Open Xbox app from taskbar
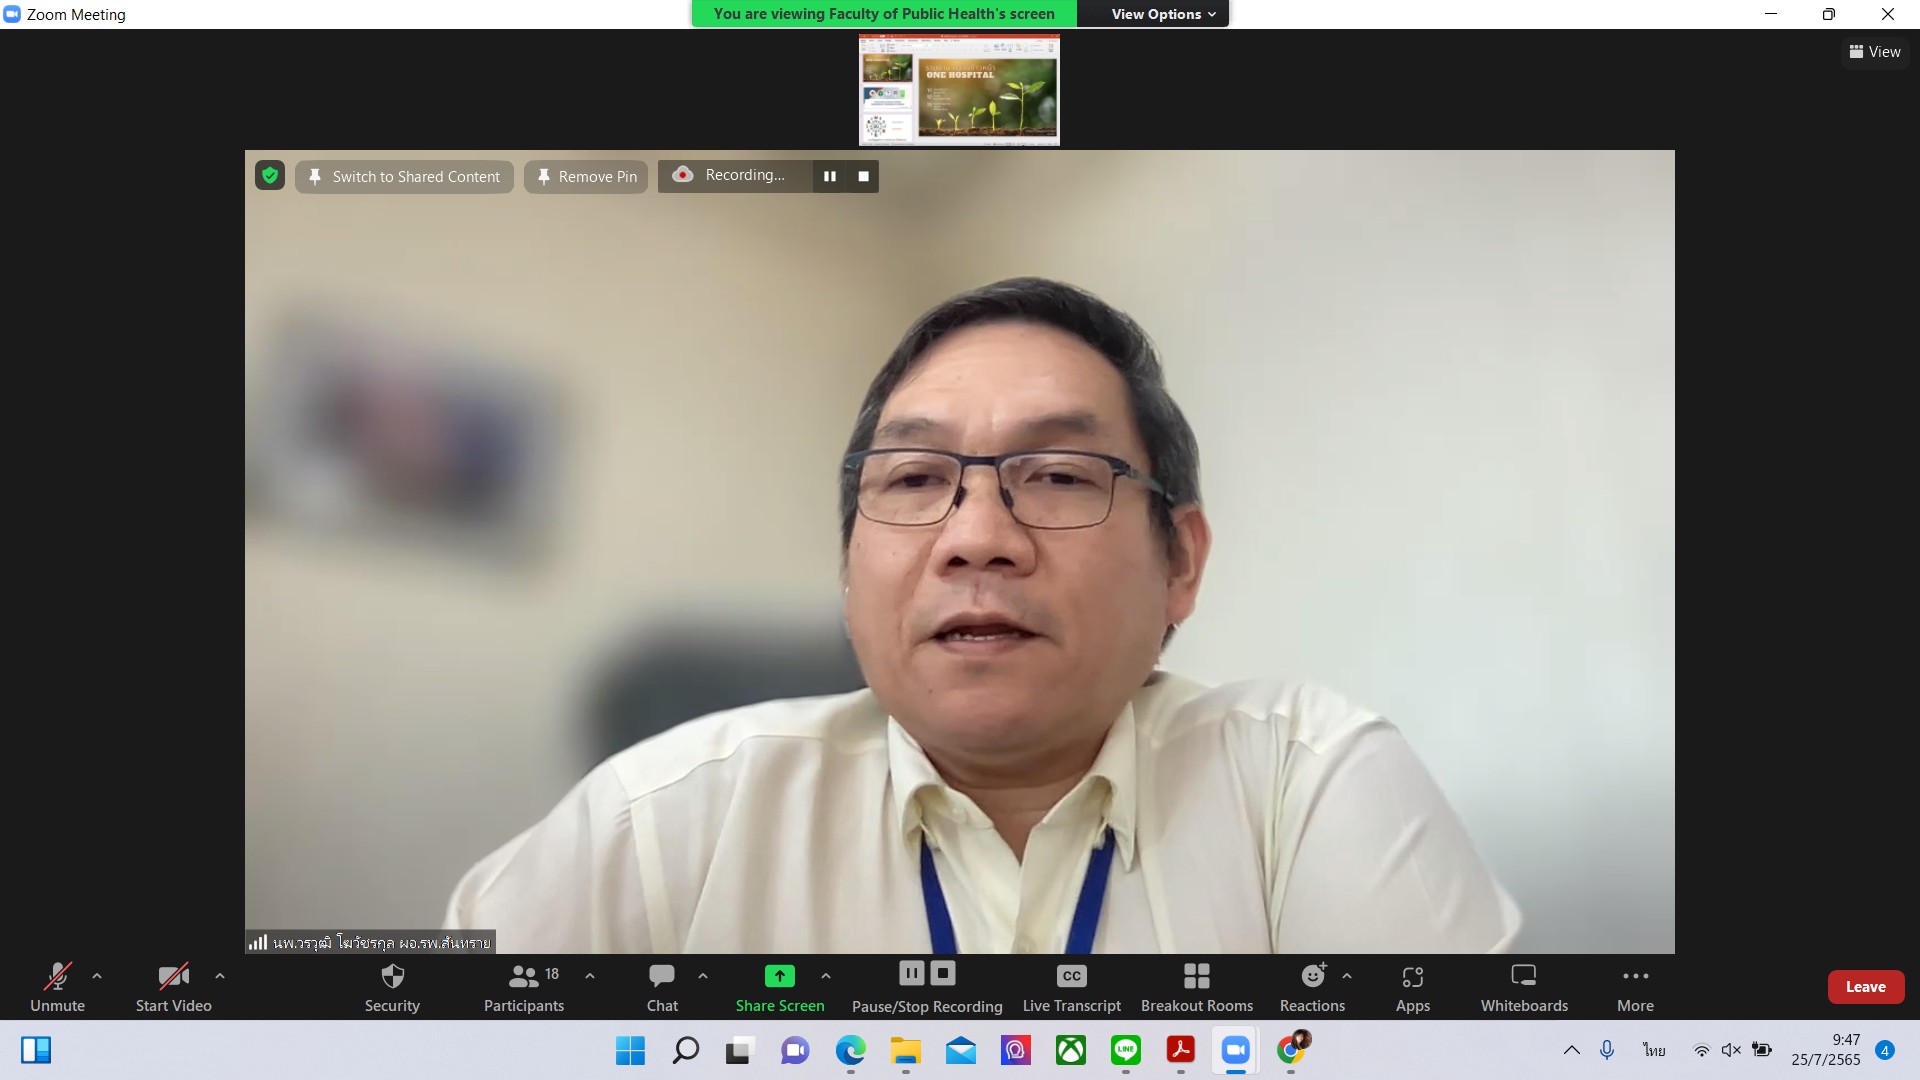This screenshot has width=1920, height=1080. (x=1070, y=1050)
